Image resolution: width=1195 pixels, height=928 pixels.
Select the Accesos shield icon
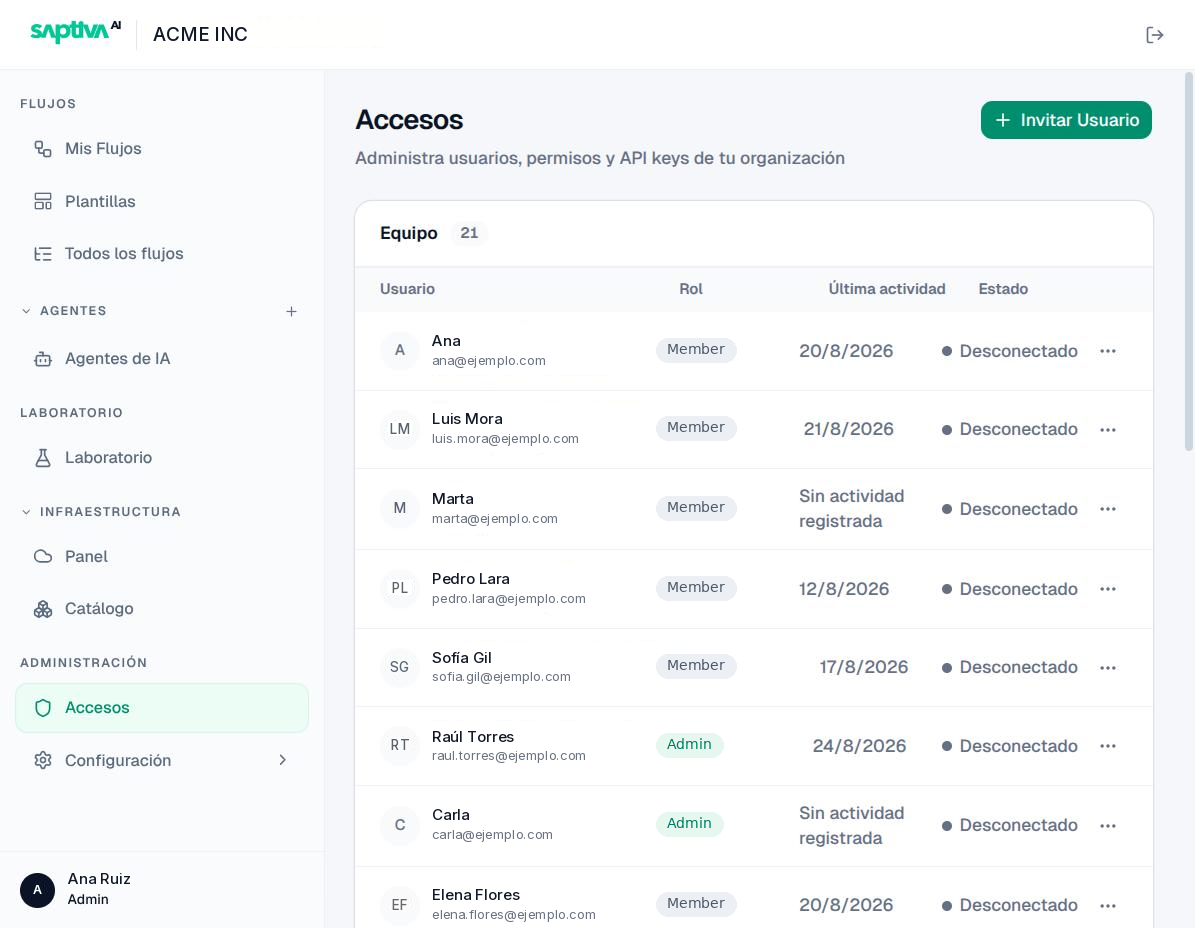(43, 708)
